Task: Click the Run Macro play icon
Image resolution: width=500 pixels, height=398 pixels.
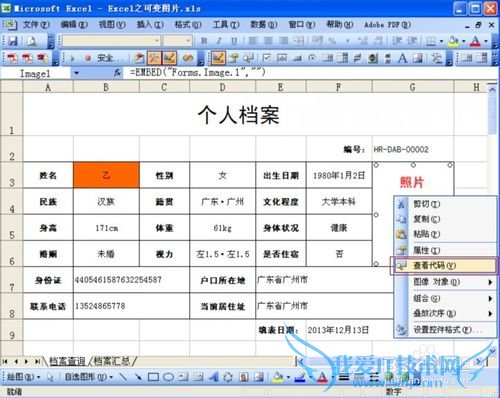Action: click(72, 58)
